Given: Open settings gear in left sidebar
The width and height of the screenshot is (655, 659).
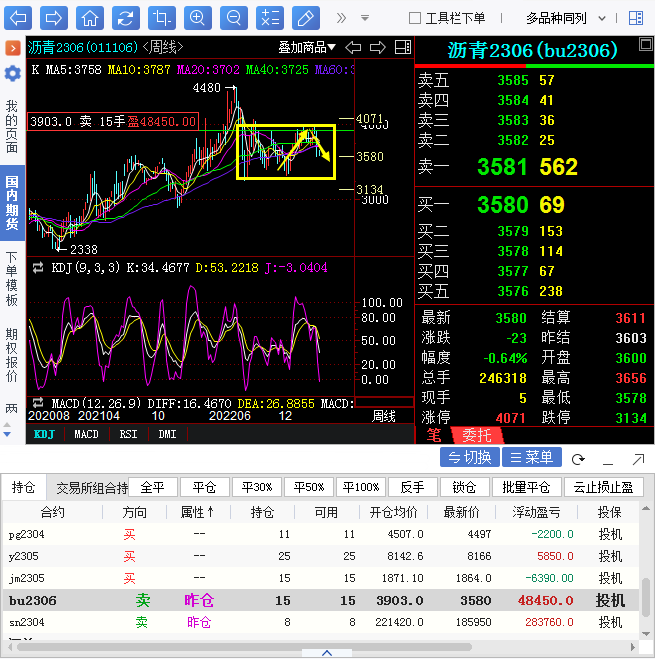Looking at the screenshot, I should (12, 74).
